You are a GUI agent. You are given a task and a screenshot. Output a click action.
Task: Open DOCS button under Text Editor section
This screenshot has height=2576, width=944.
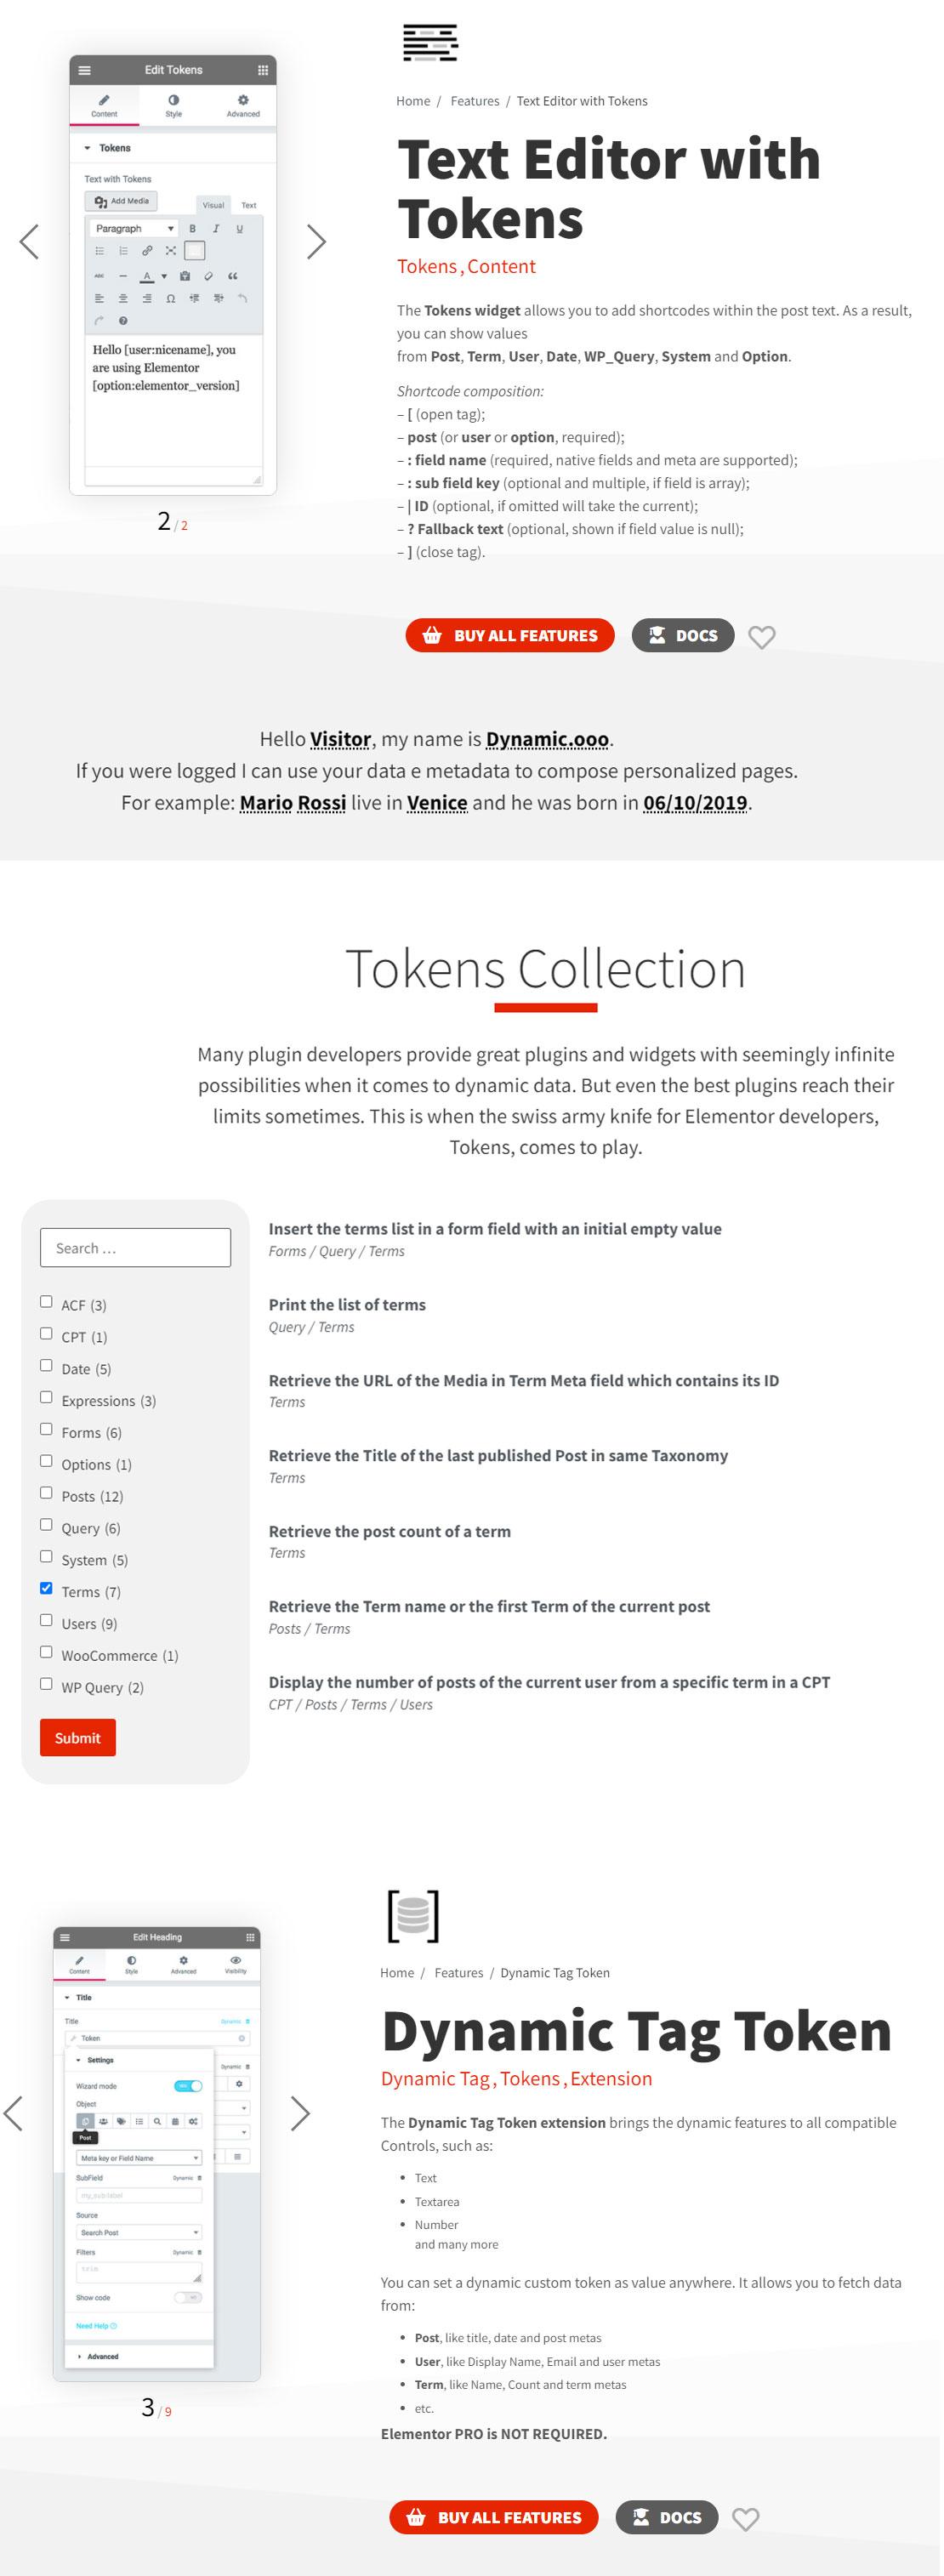coord(683,635)
